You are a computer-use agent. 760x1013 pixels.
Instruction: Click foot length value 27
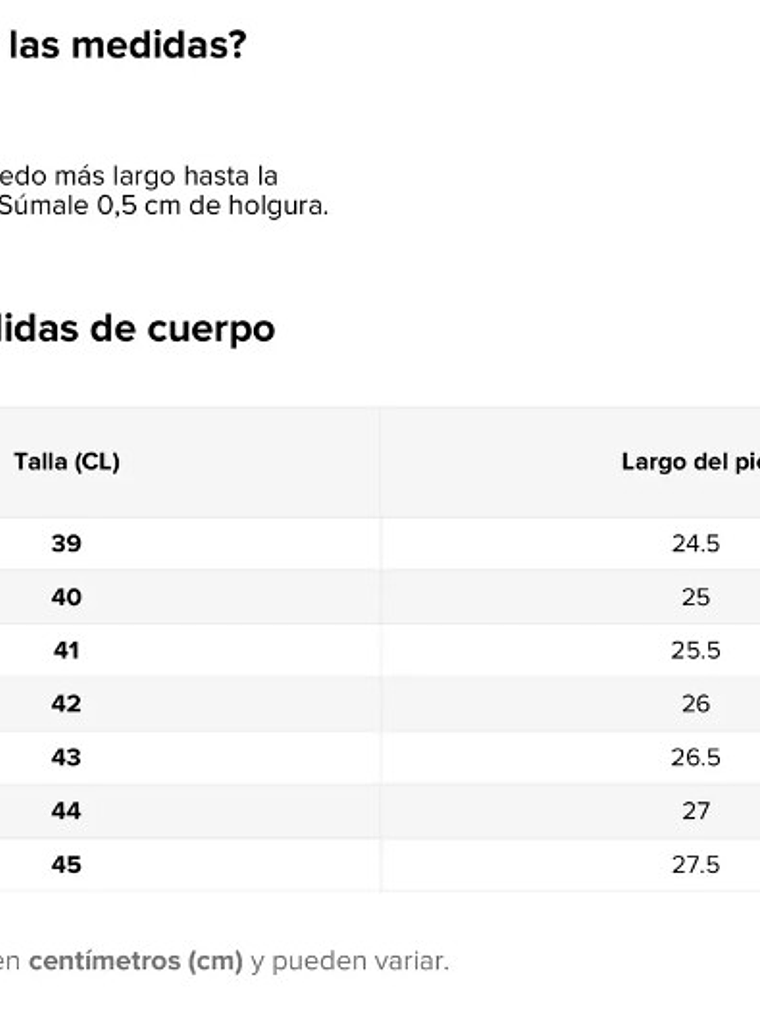[x=695, y=810]
